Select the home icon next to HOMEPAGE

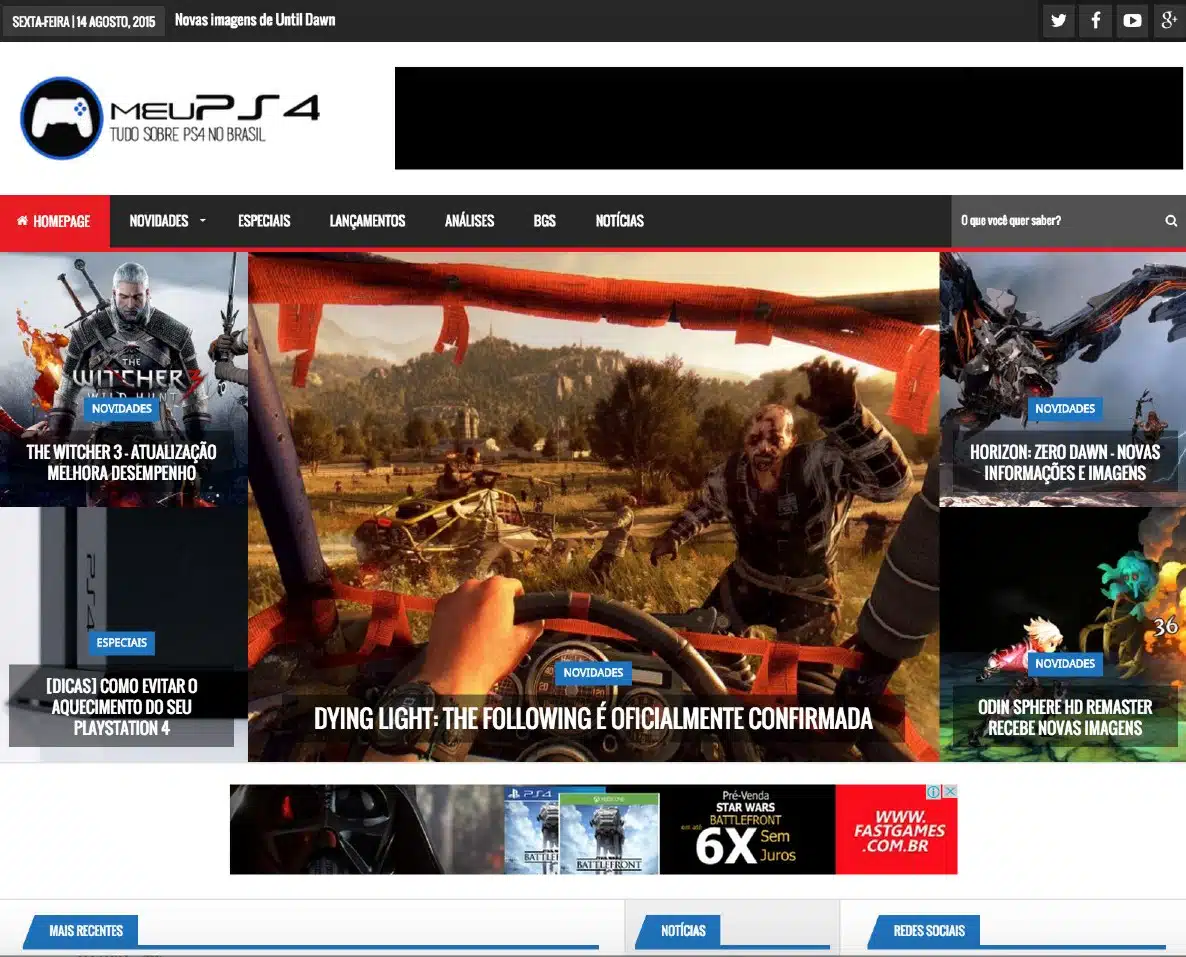[x=23, y=221]
